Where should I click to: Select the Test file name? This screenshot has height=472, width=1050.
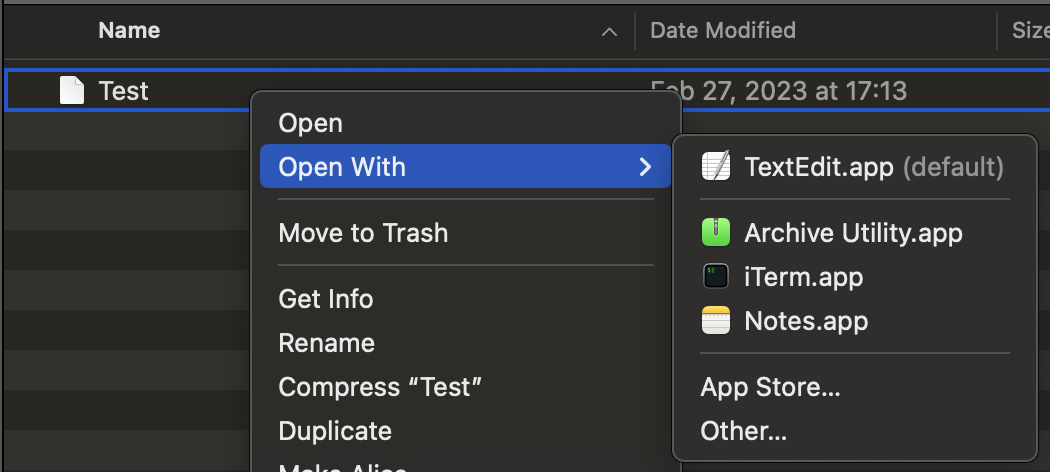pyautogui.click(x=123, y=90)
